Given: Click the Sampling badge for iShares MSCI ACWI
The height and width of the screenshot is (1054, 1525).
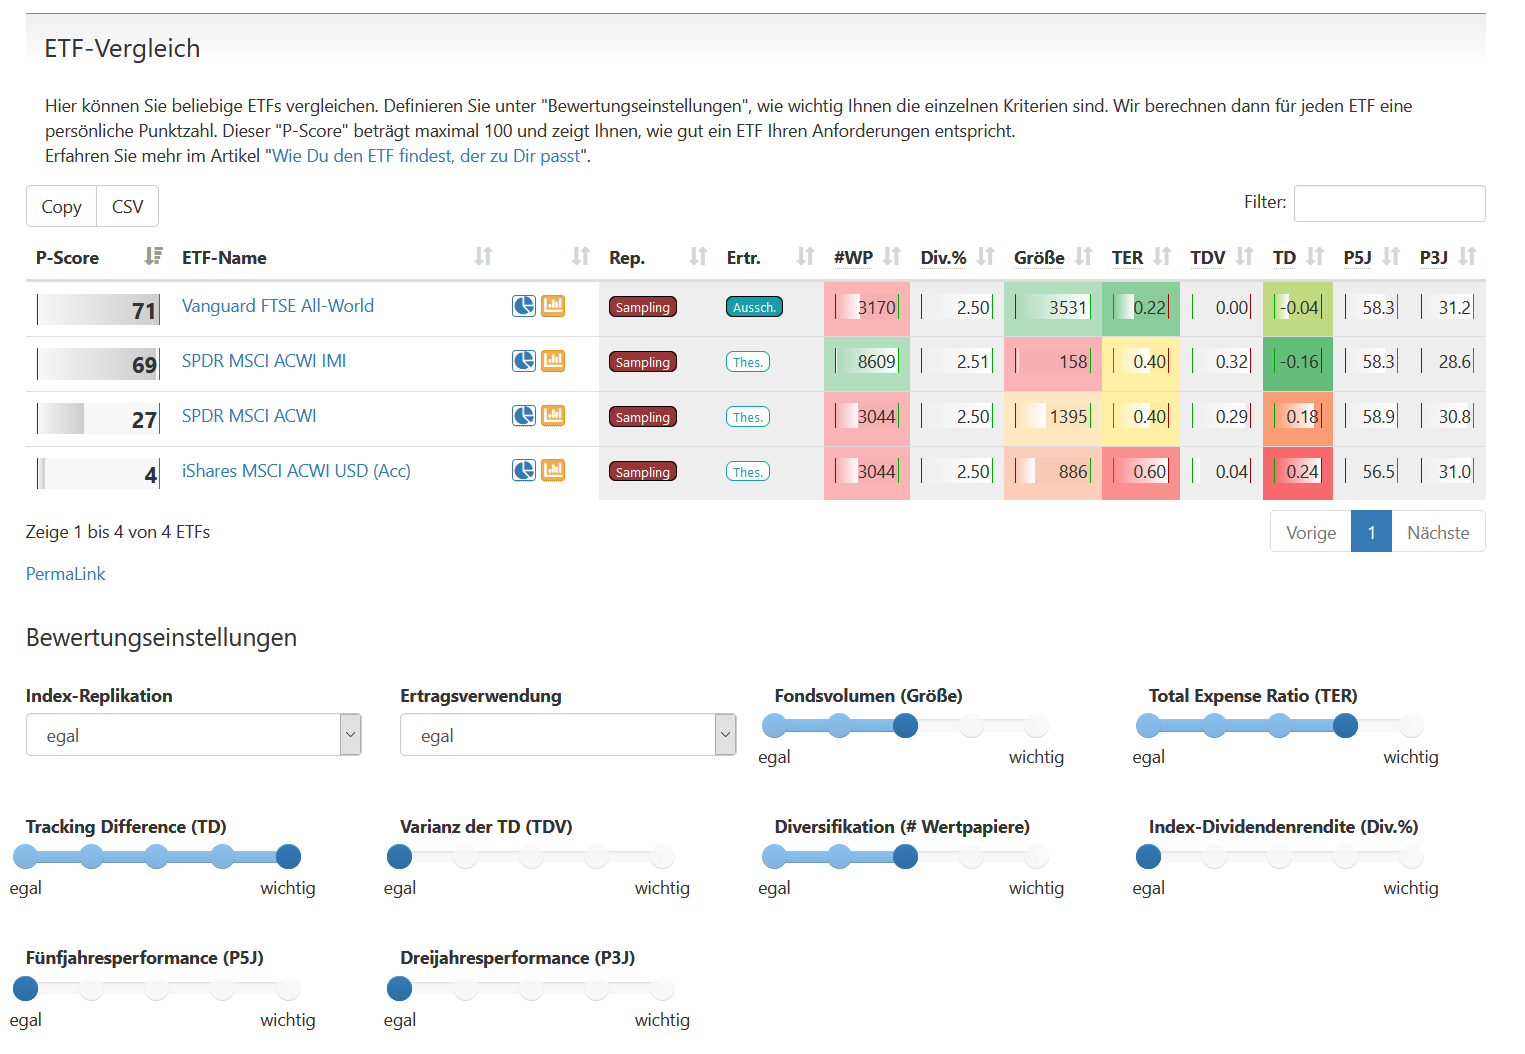Looking at the screenshot, I should [643, 472].
